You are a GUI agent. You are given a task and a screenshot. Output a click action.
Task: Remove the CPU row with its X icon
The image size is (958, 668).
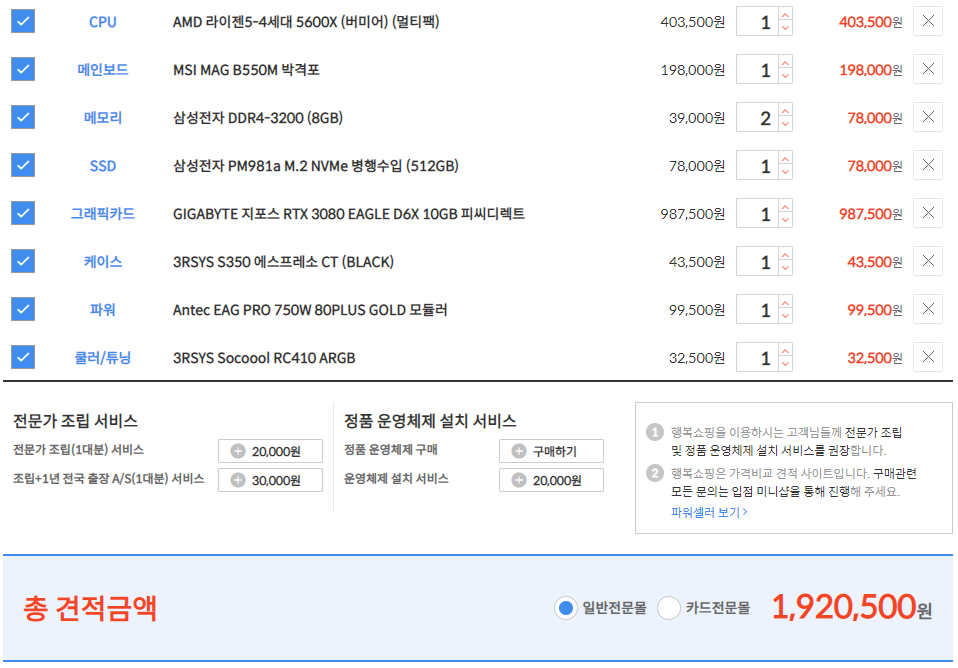point(927,21)
